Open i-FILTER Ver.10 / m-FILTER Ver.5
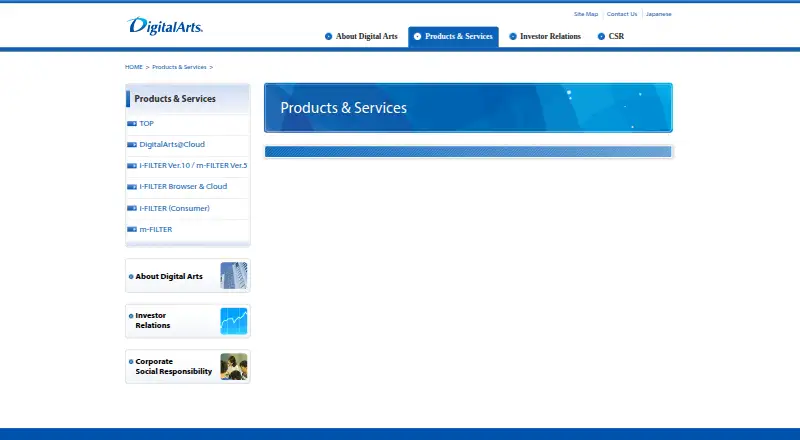 tap(193, 165)
